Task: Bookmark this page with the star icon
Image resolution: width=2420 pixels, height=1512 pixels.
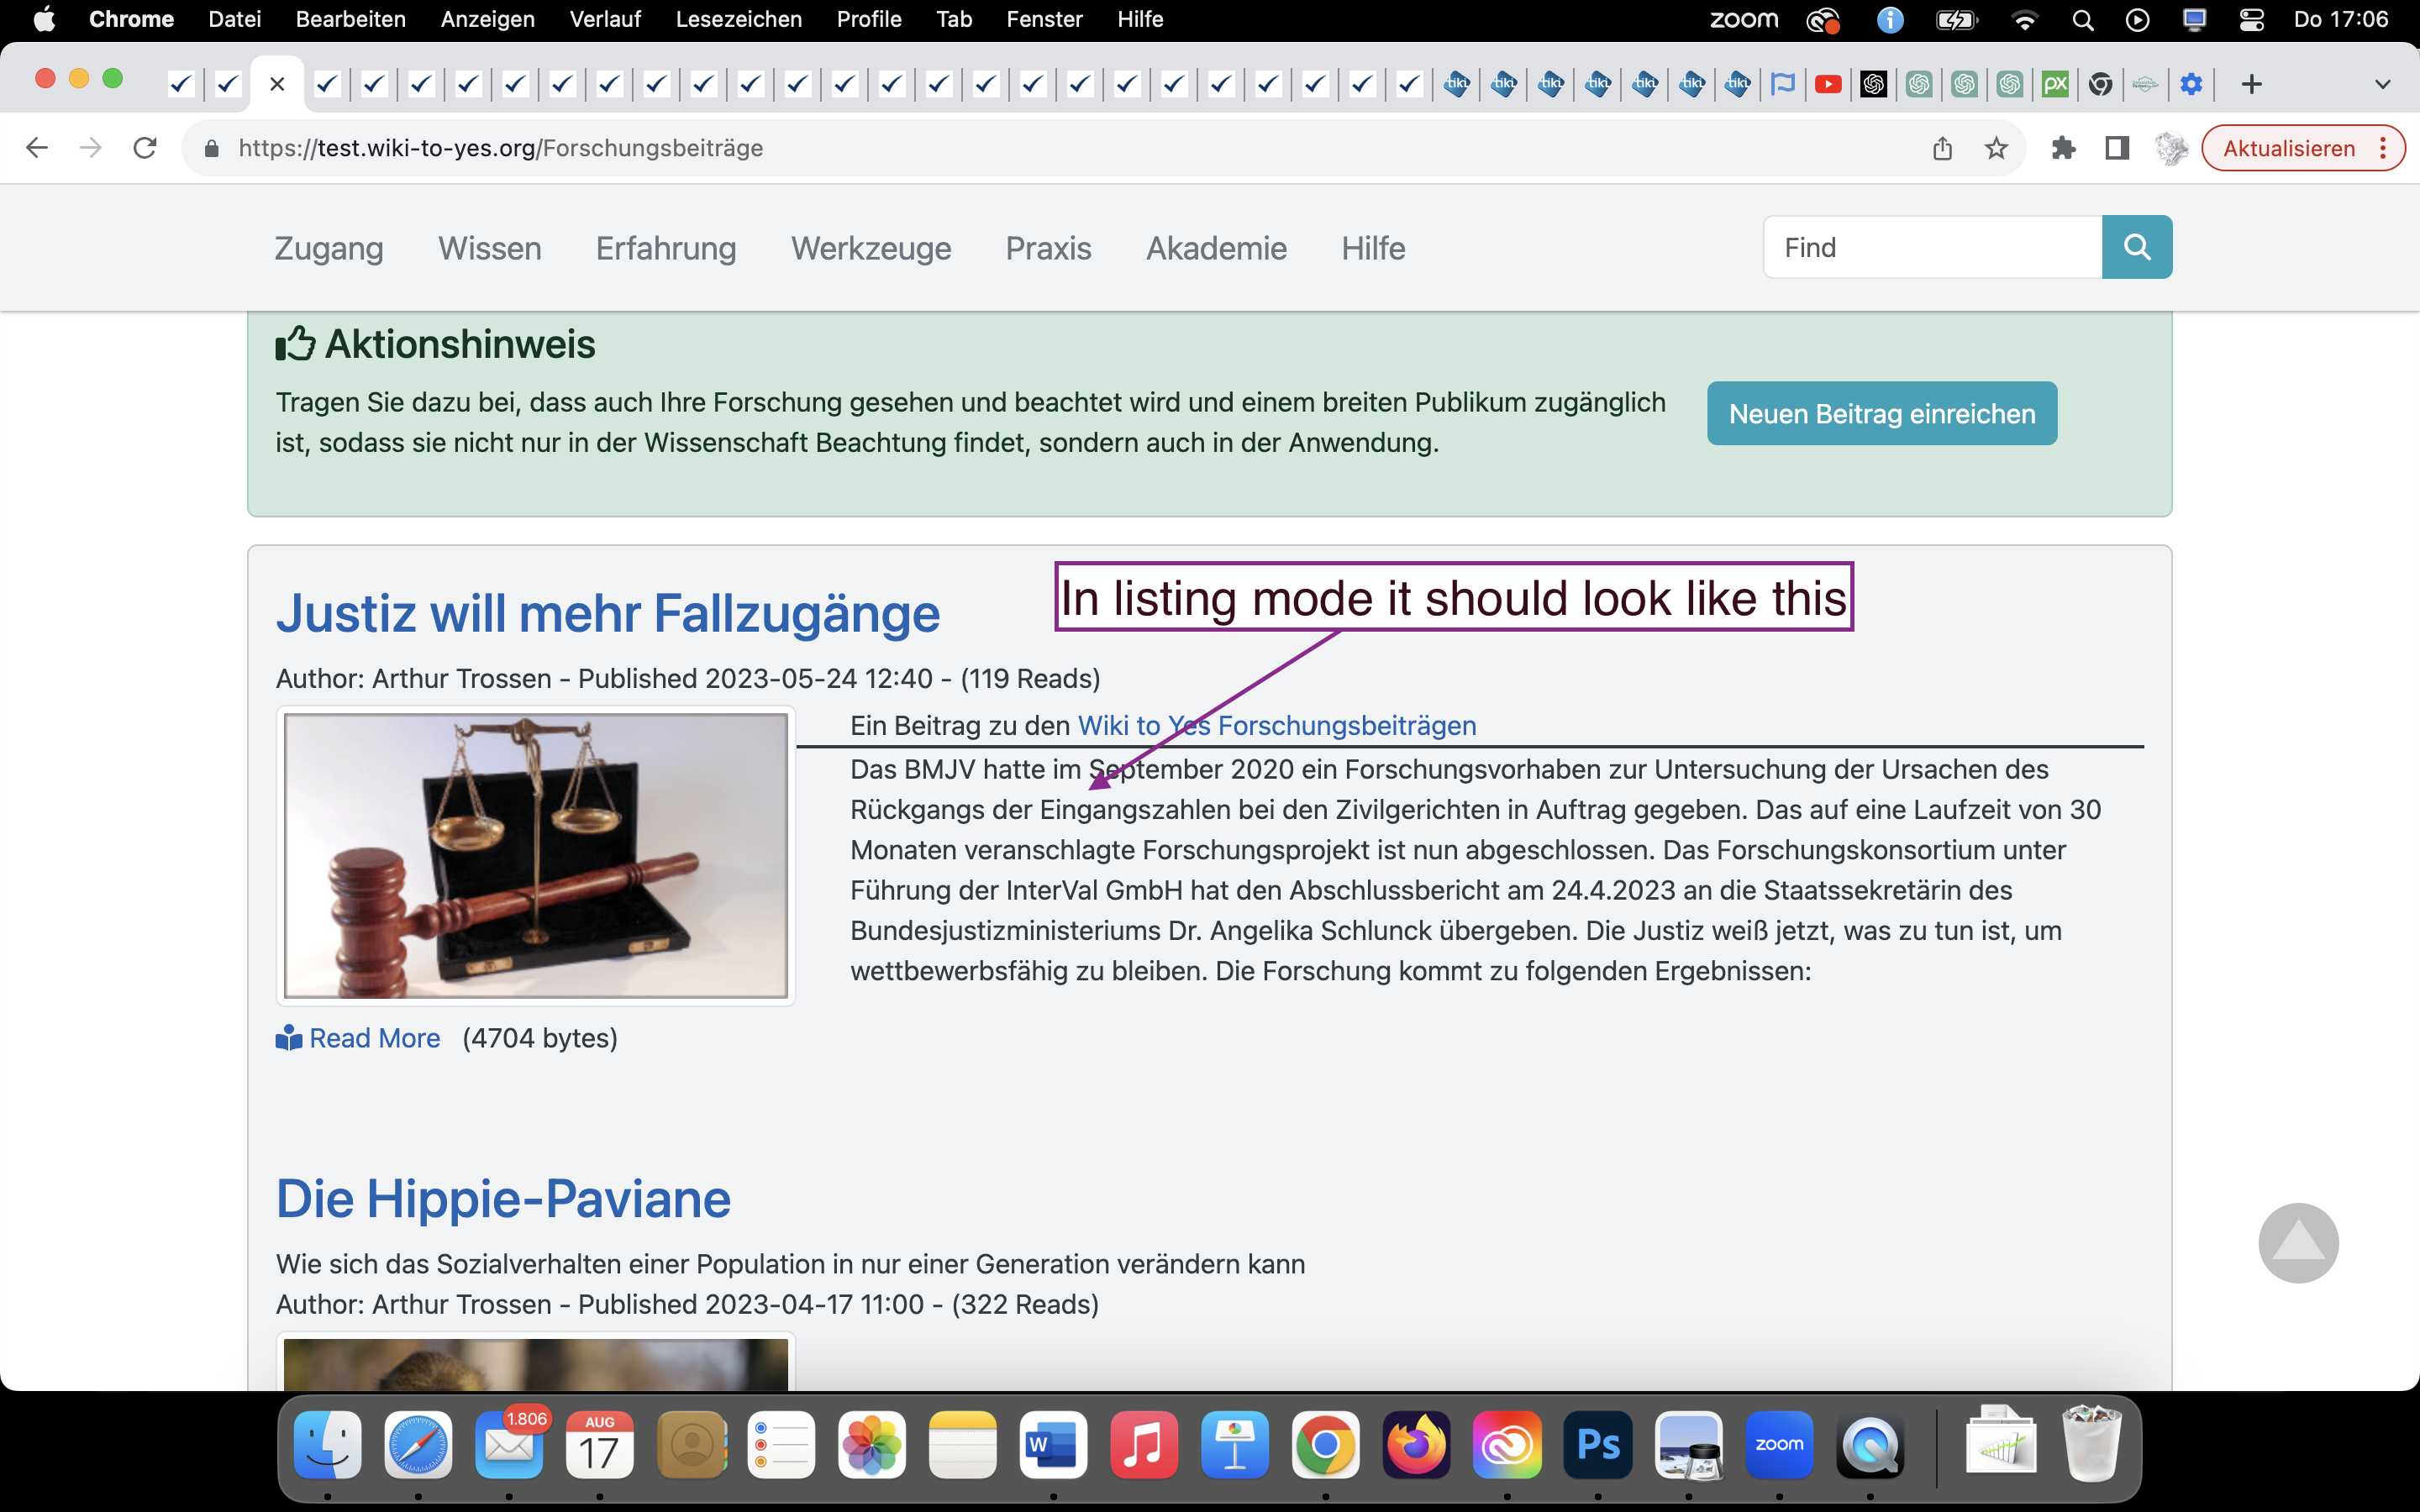Action: (1996, 148)
